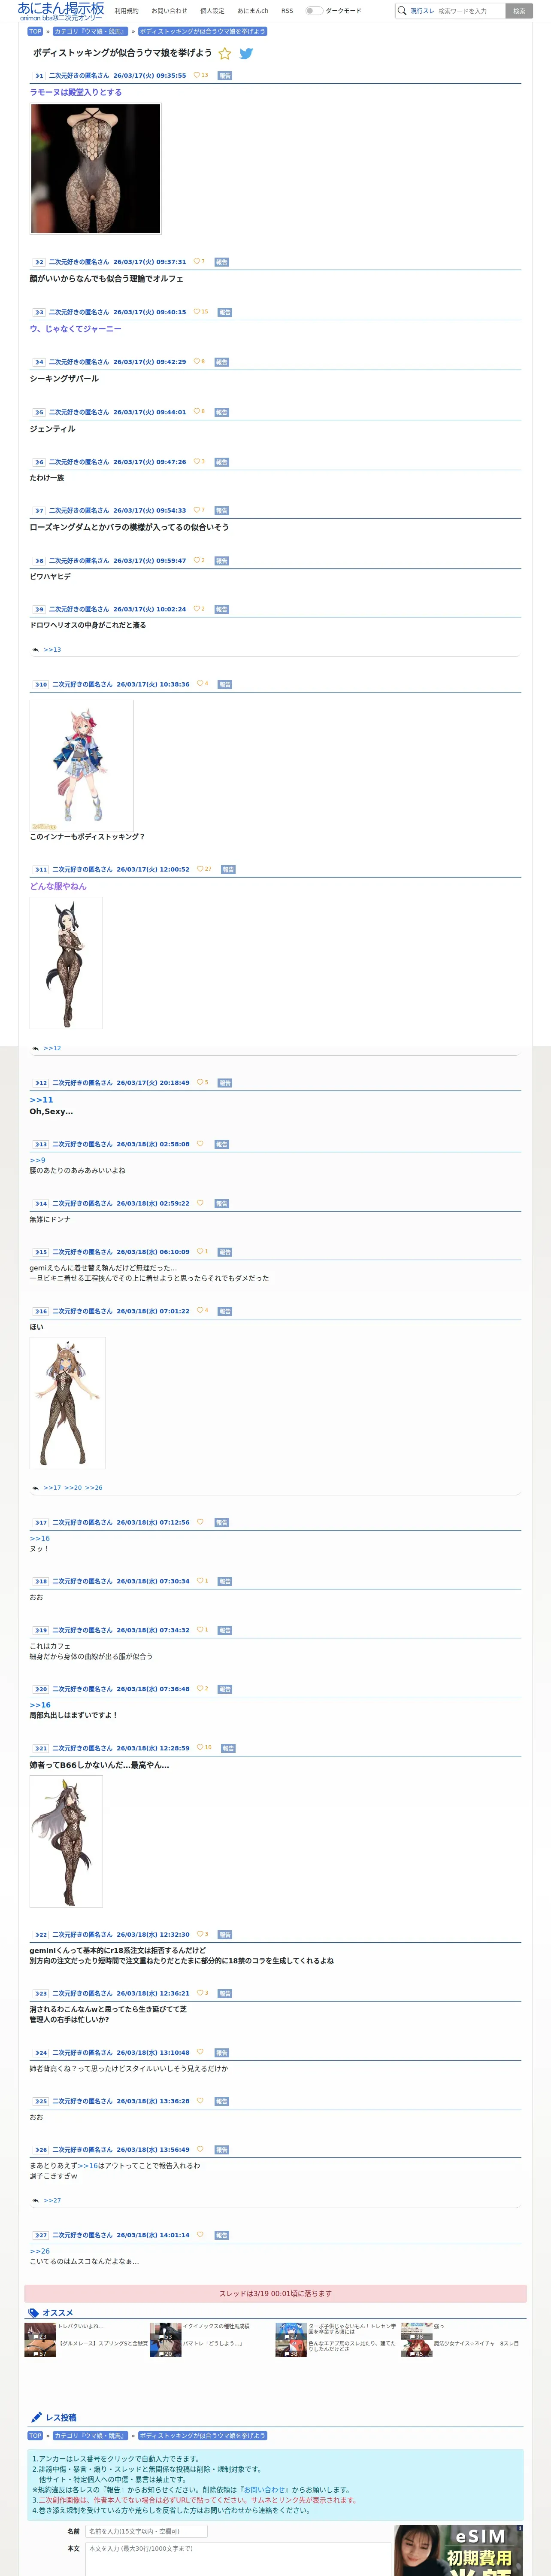The height and width of the screenshot is (2576, 551).
Task: Follow reply link >>12 under post 11
Action: tap(52, 1048)
